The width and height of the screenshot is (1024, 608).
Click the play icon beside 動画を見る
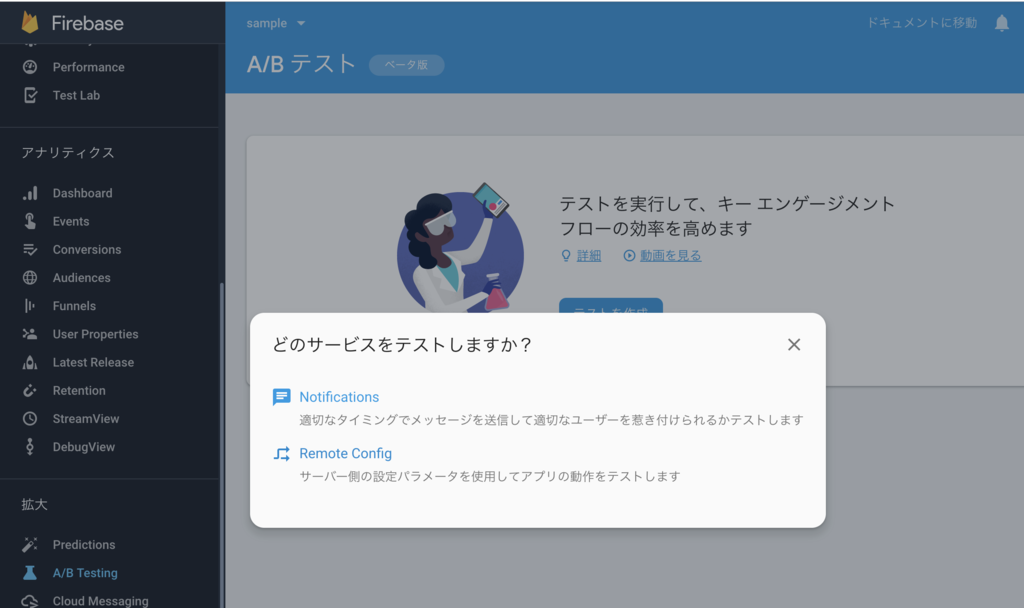point(629,255)
